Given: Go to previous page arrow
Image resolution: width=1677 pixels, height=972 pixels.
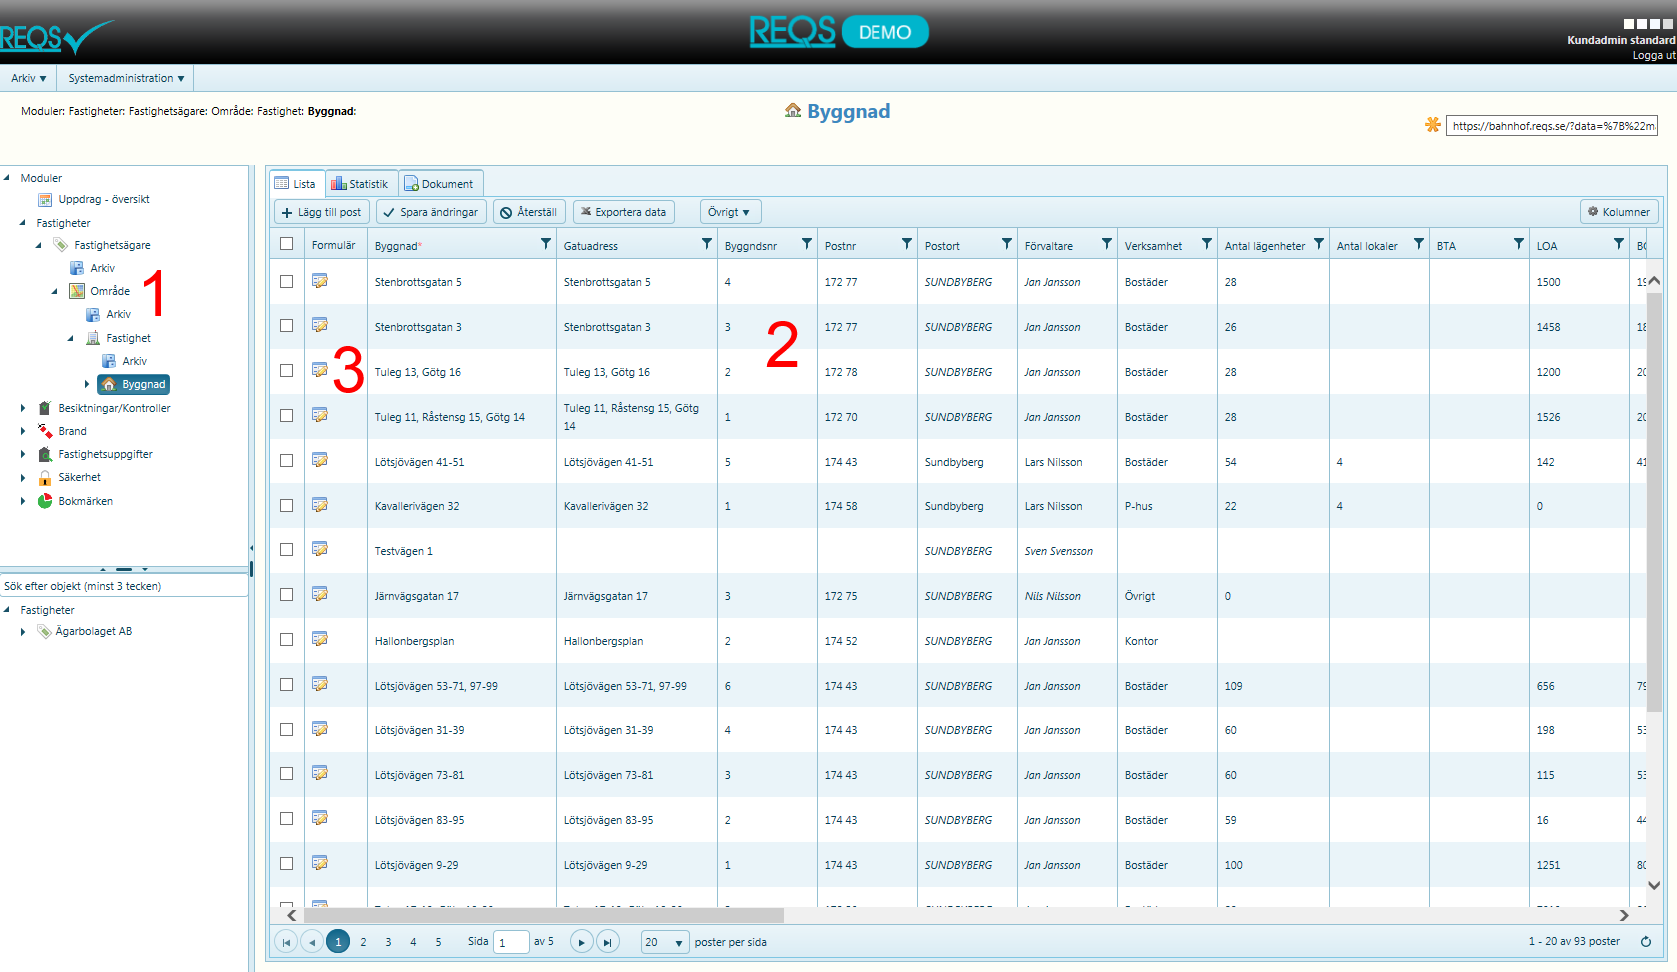Looking at the screenshot, I should click(312, 942).
